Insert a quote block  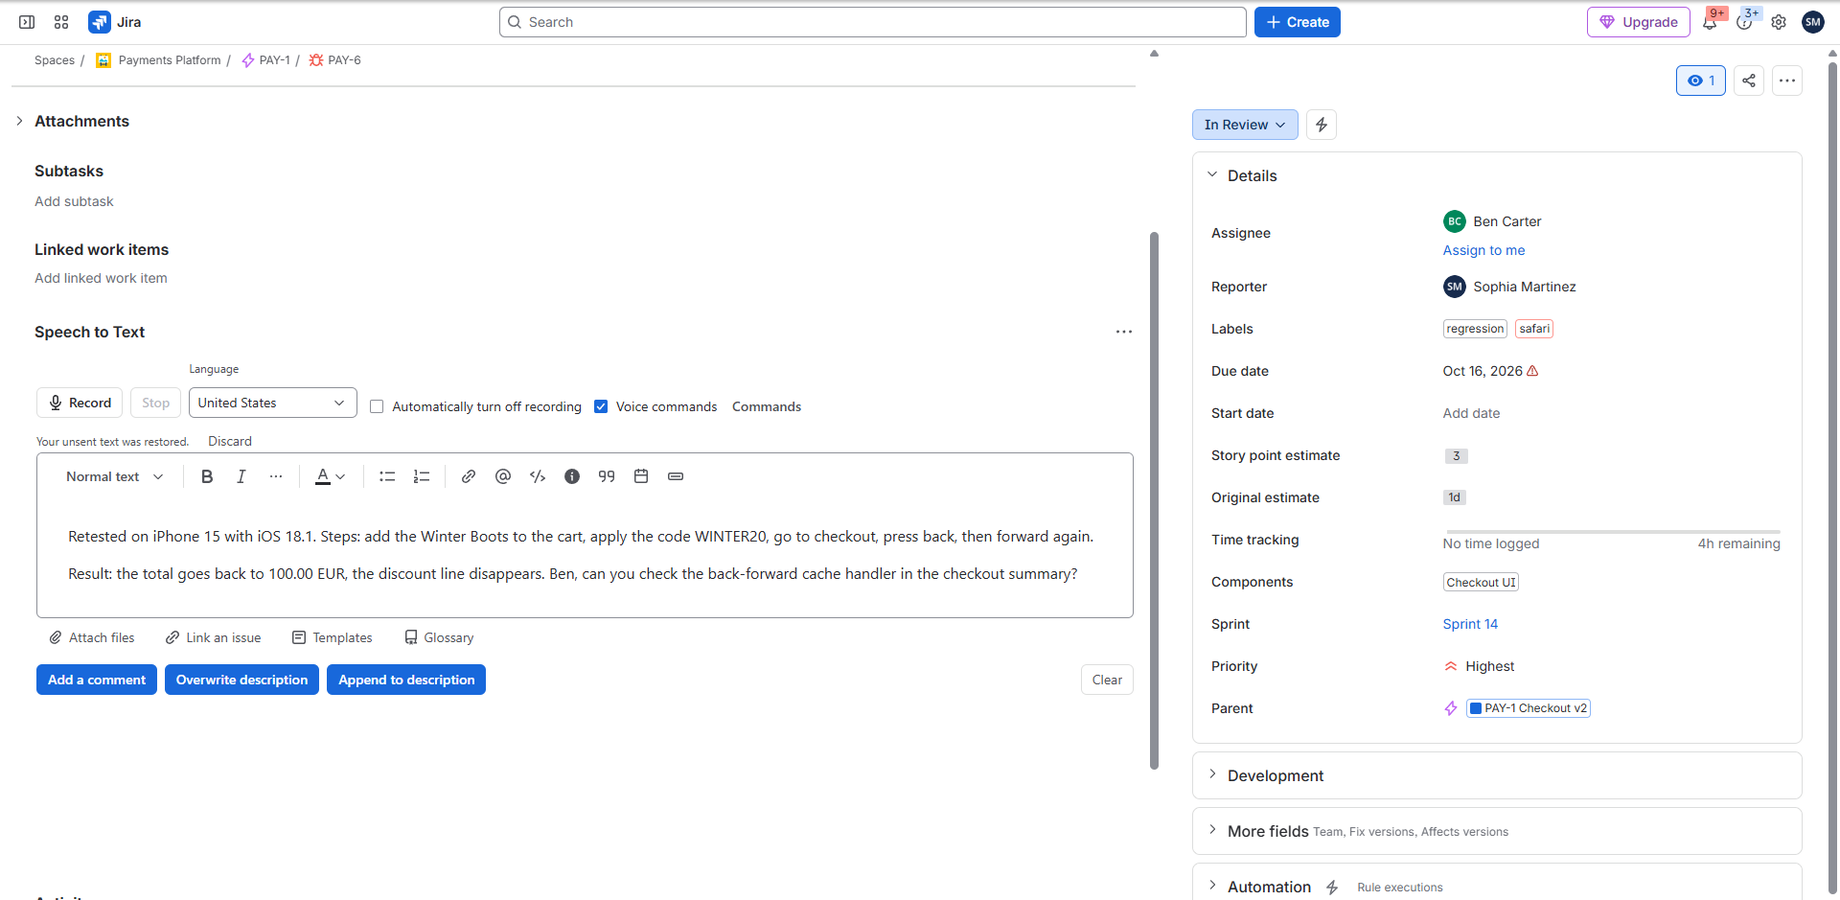pyautogui.click(x=606, y=477)
